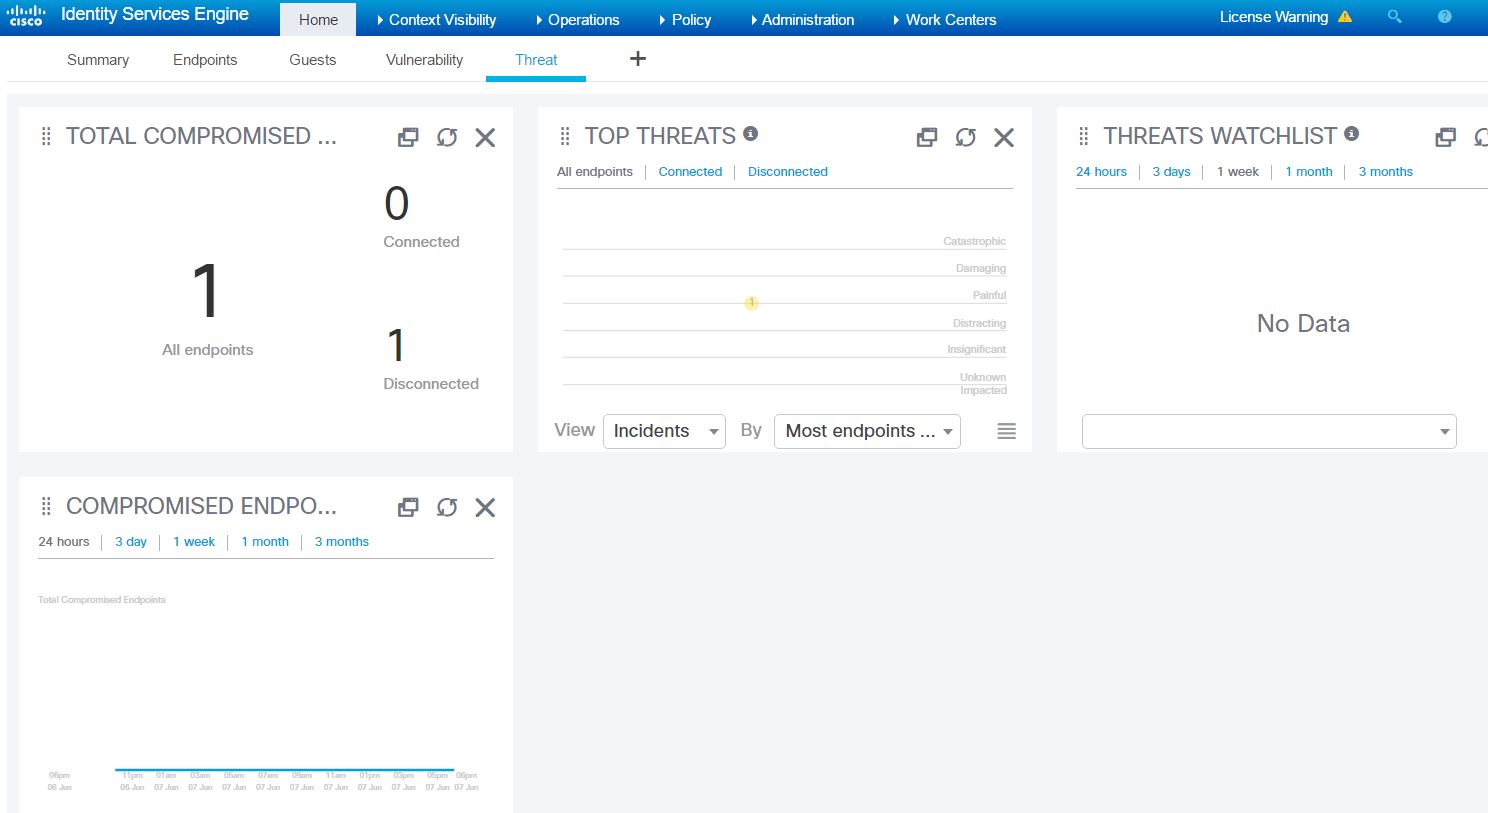Click the Total Compromised Endpoints chart label
1488x813 pixels.
(x=102, y=600)
